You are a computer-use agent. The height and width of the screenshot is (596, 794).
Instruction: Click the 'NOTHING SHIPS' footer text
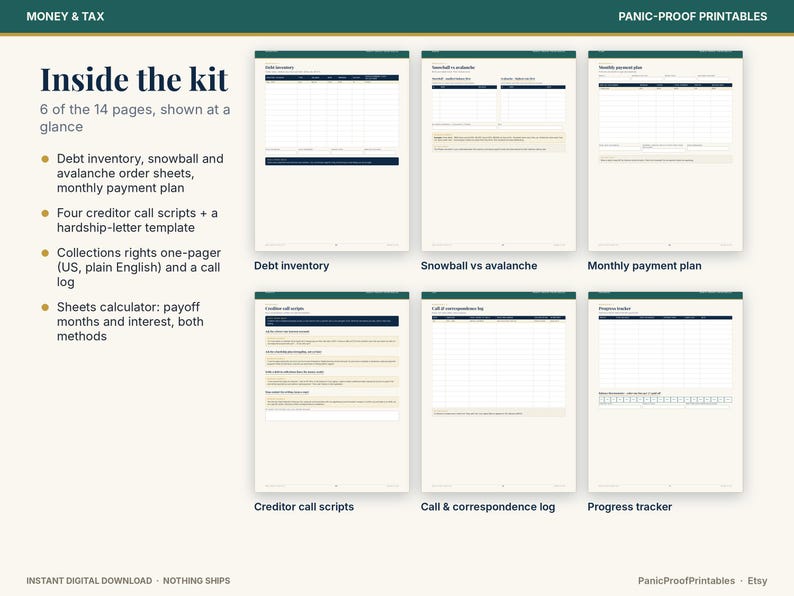coord(196,581)
